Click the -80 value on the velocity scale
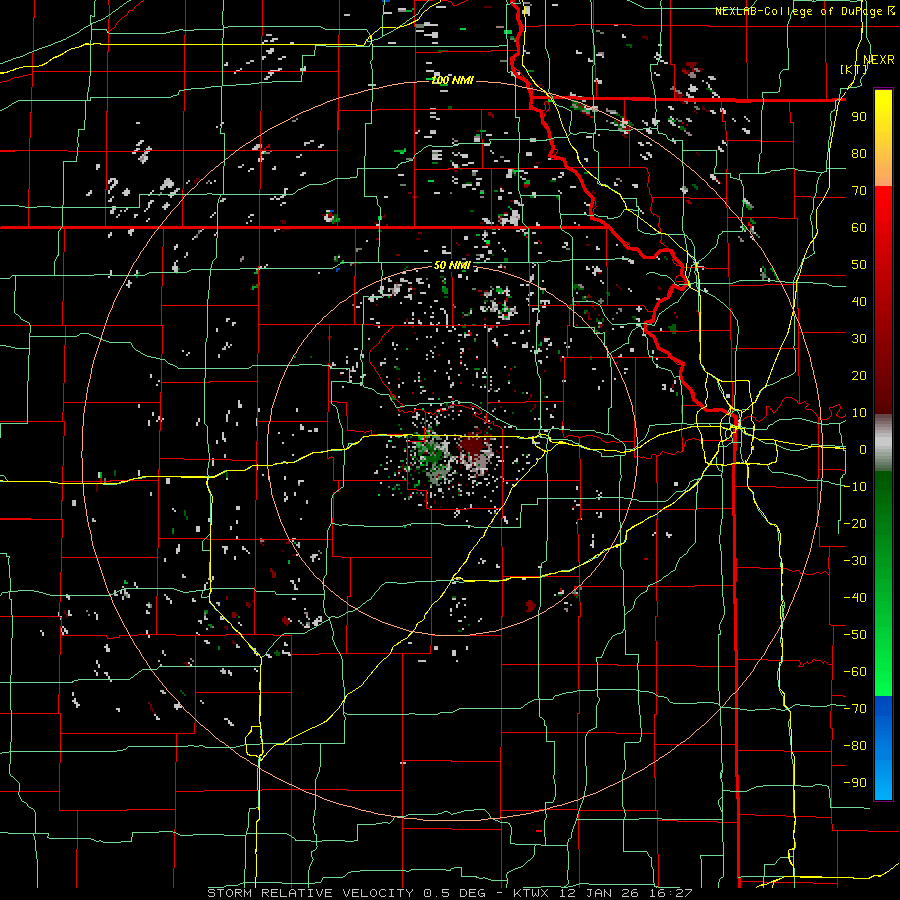Viewport: 900px width, 900px height. click(855, 746)
